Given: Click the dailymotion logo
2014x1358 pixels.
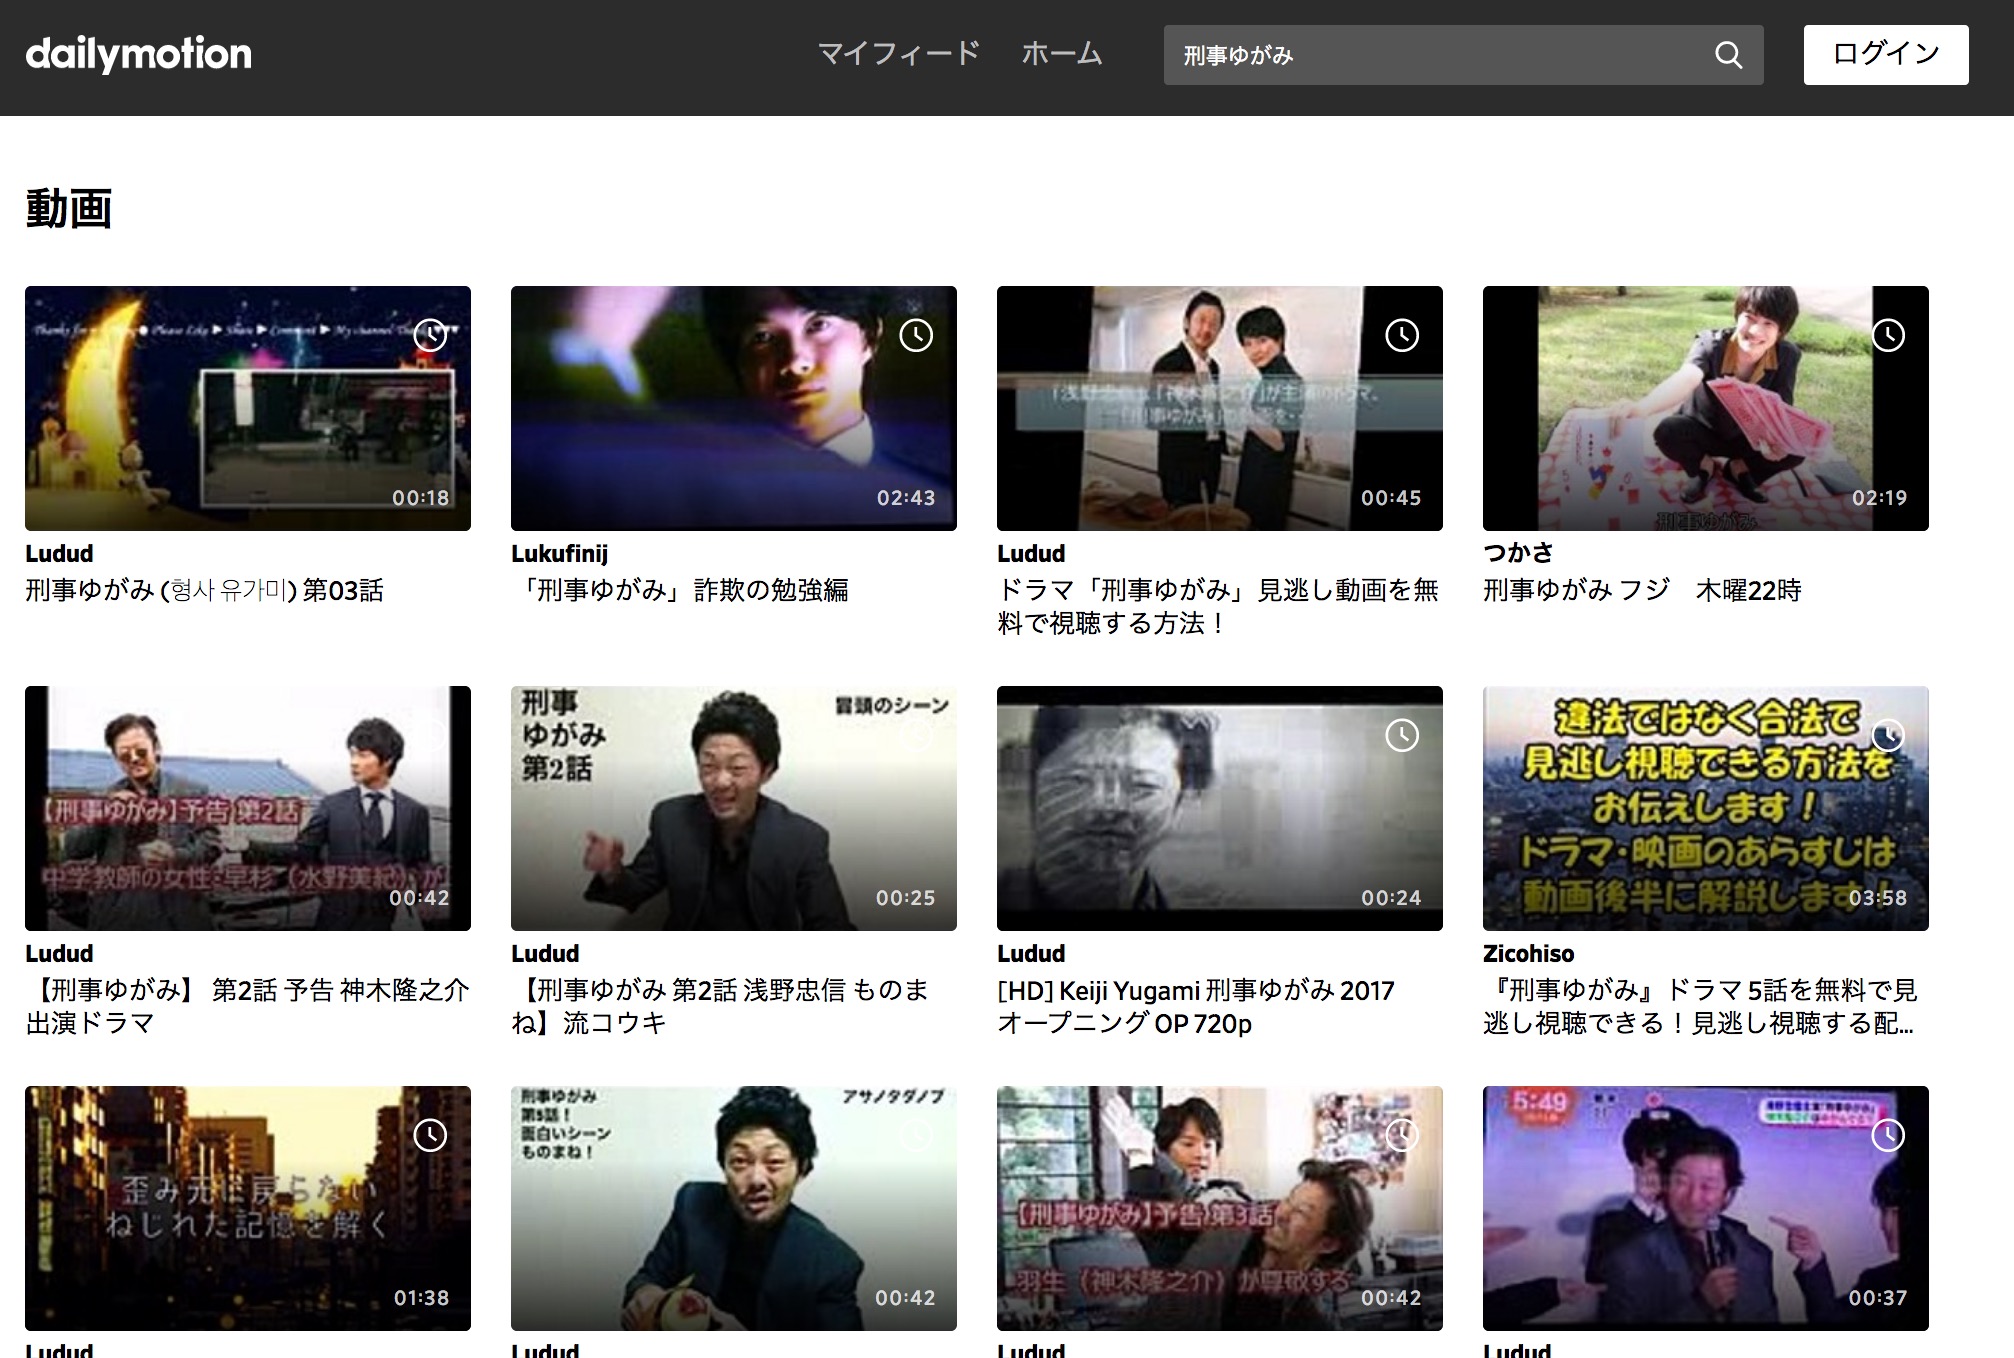Looking at the screenshot, I should 138,54.
